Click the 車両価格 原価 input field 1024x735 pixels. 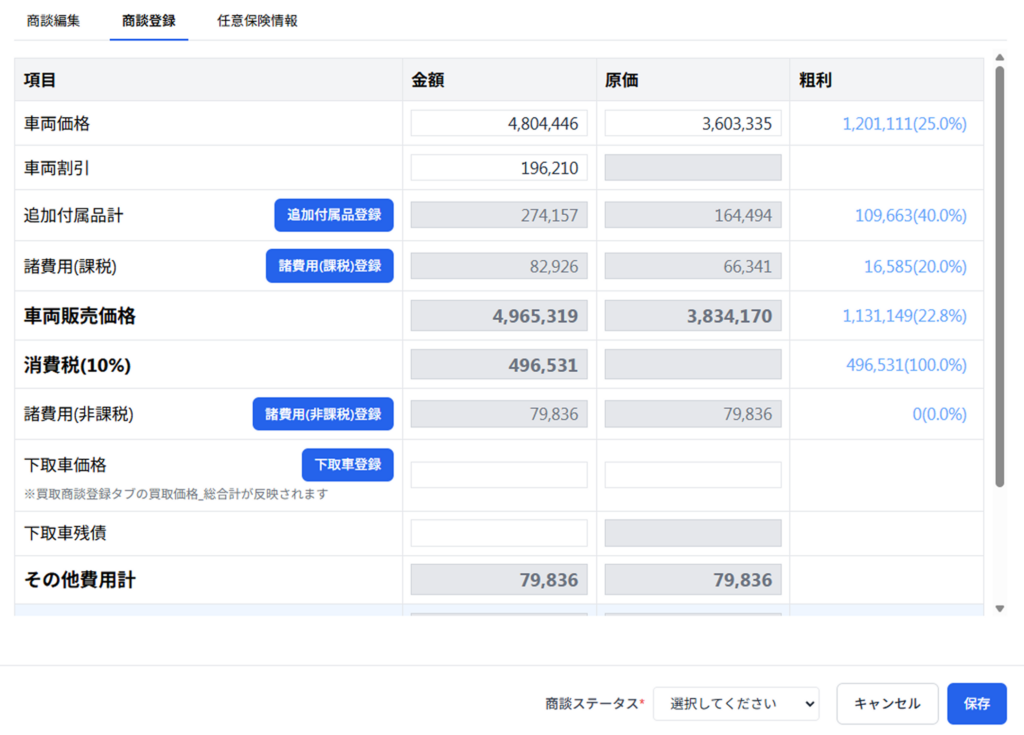693,124
